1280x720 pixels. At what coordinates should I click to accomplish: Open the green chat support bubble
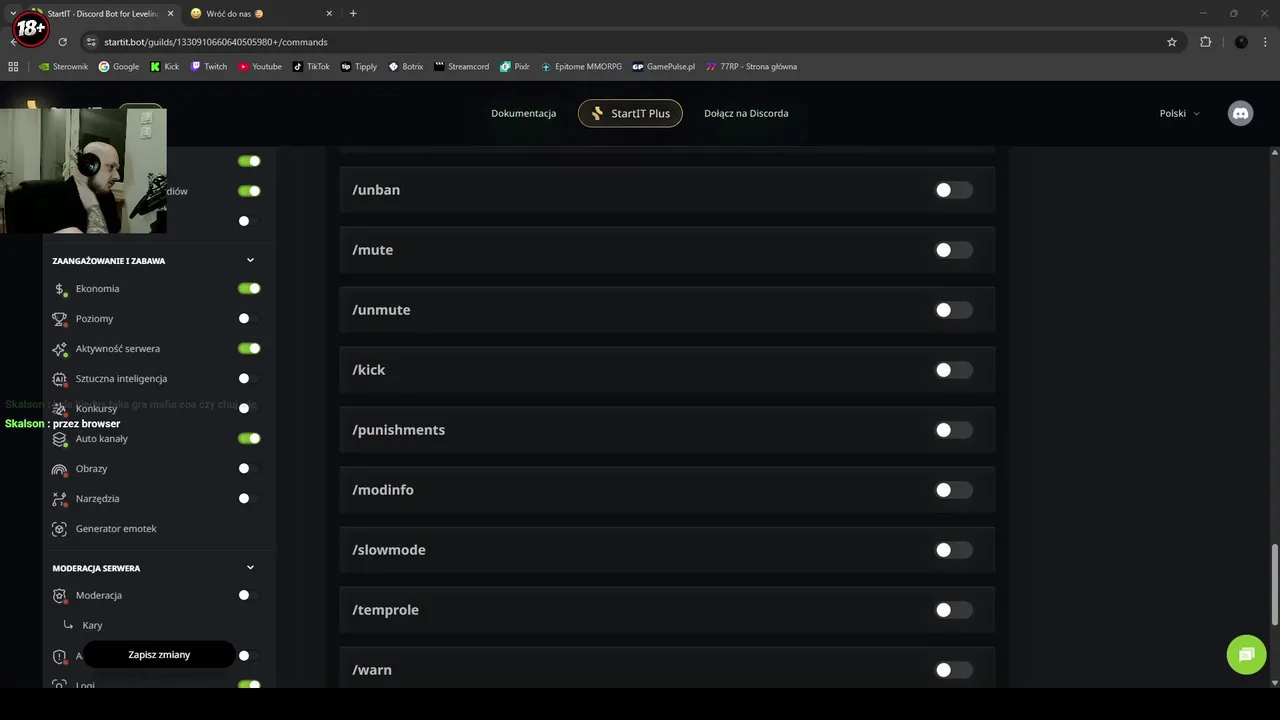pyautogui.click(x=1246, y=655)
